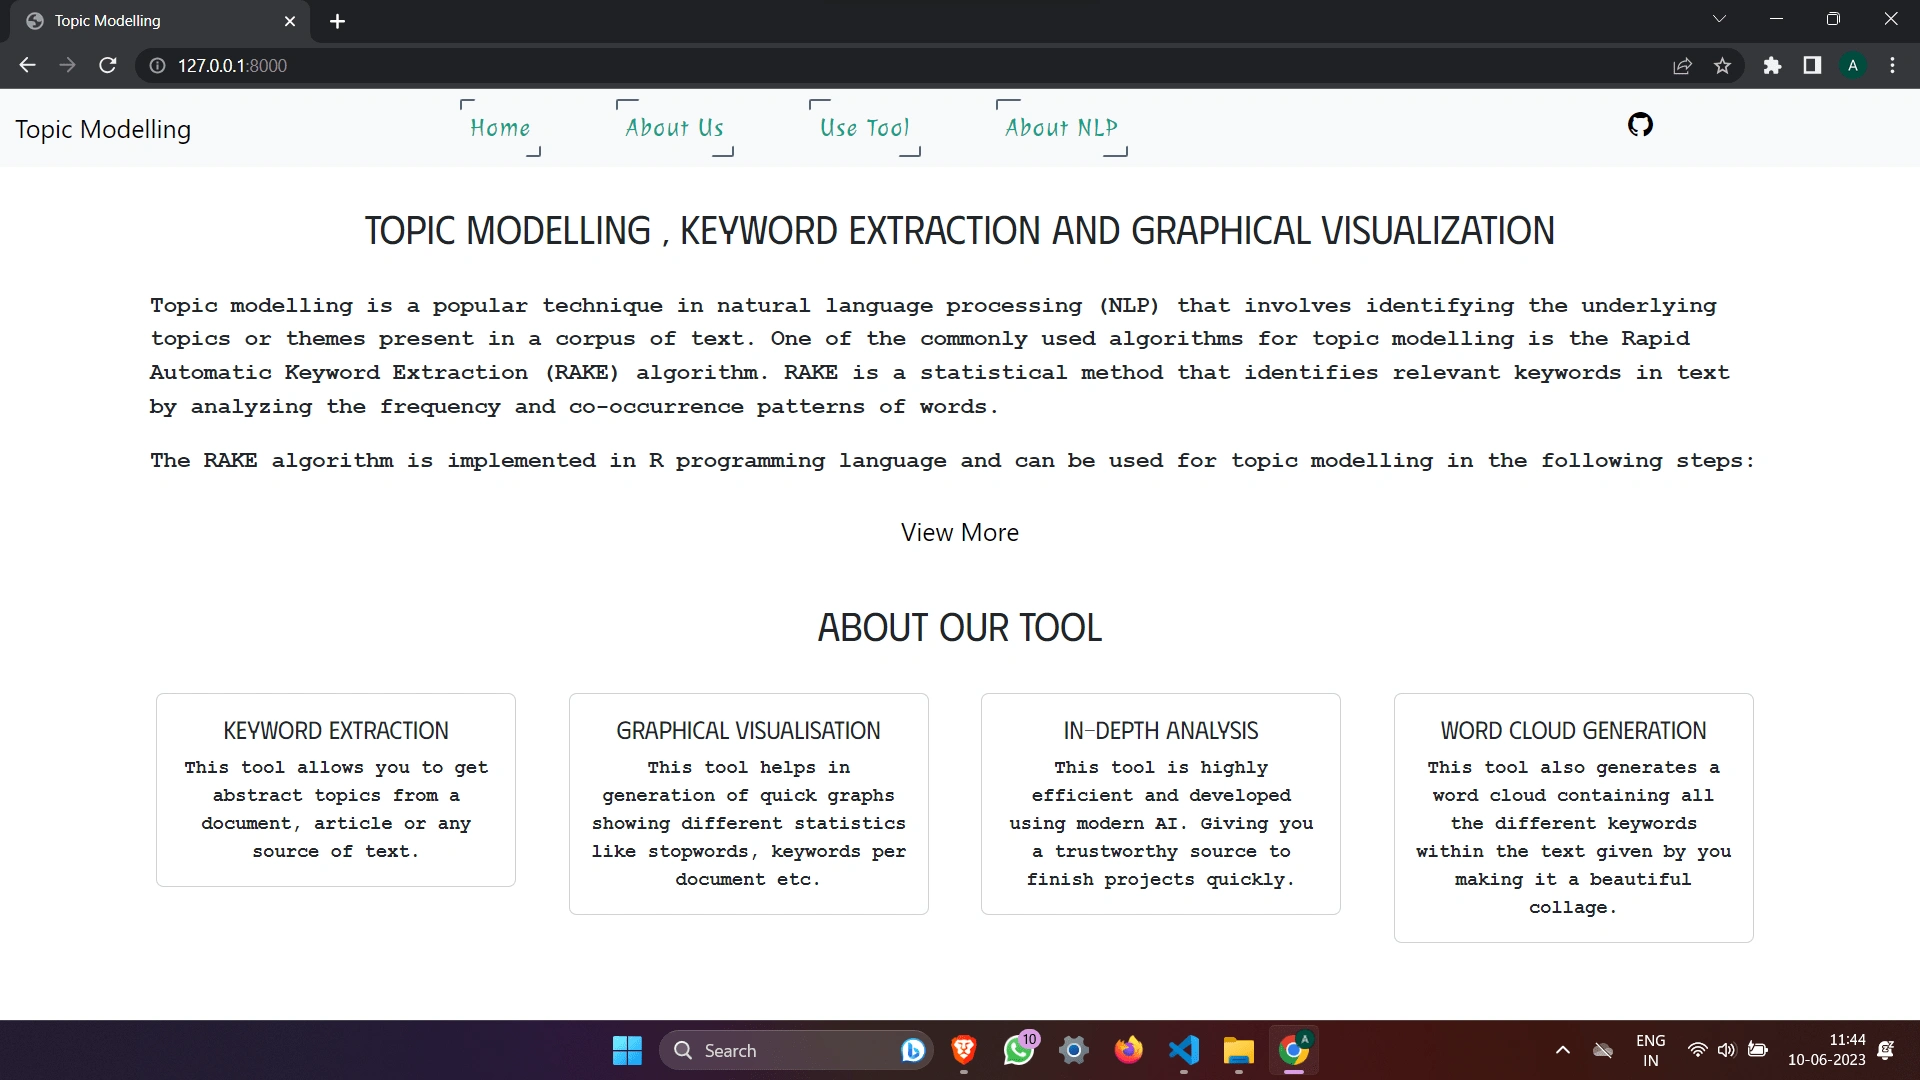Click the browser reload page icon
This screenshot has height=1080, width=1920.
108,66
